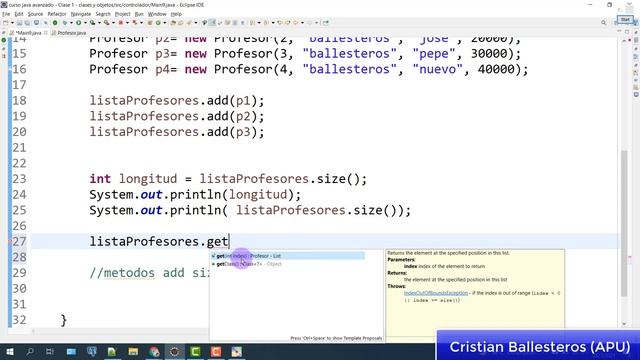Open the Debug configurations dropdown arrow
Image resolution: width=640 pixels, height=360 pixels.
coord(71,23)
